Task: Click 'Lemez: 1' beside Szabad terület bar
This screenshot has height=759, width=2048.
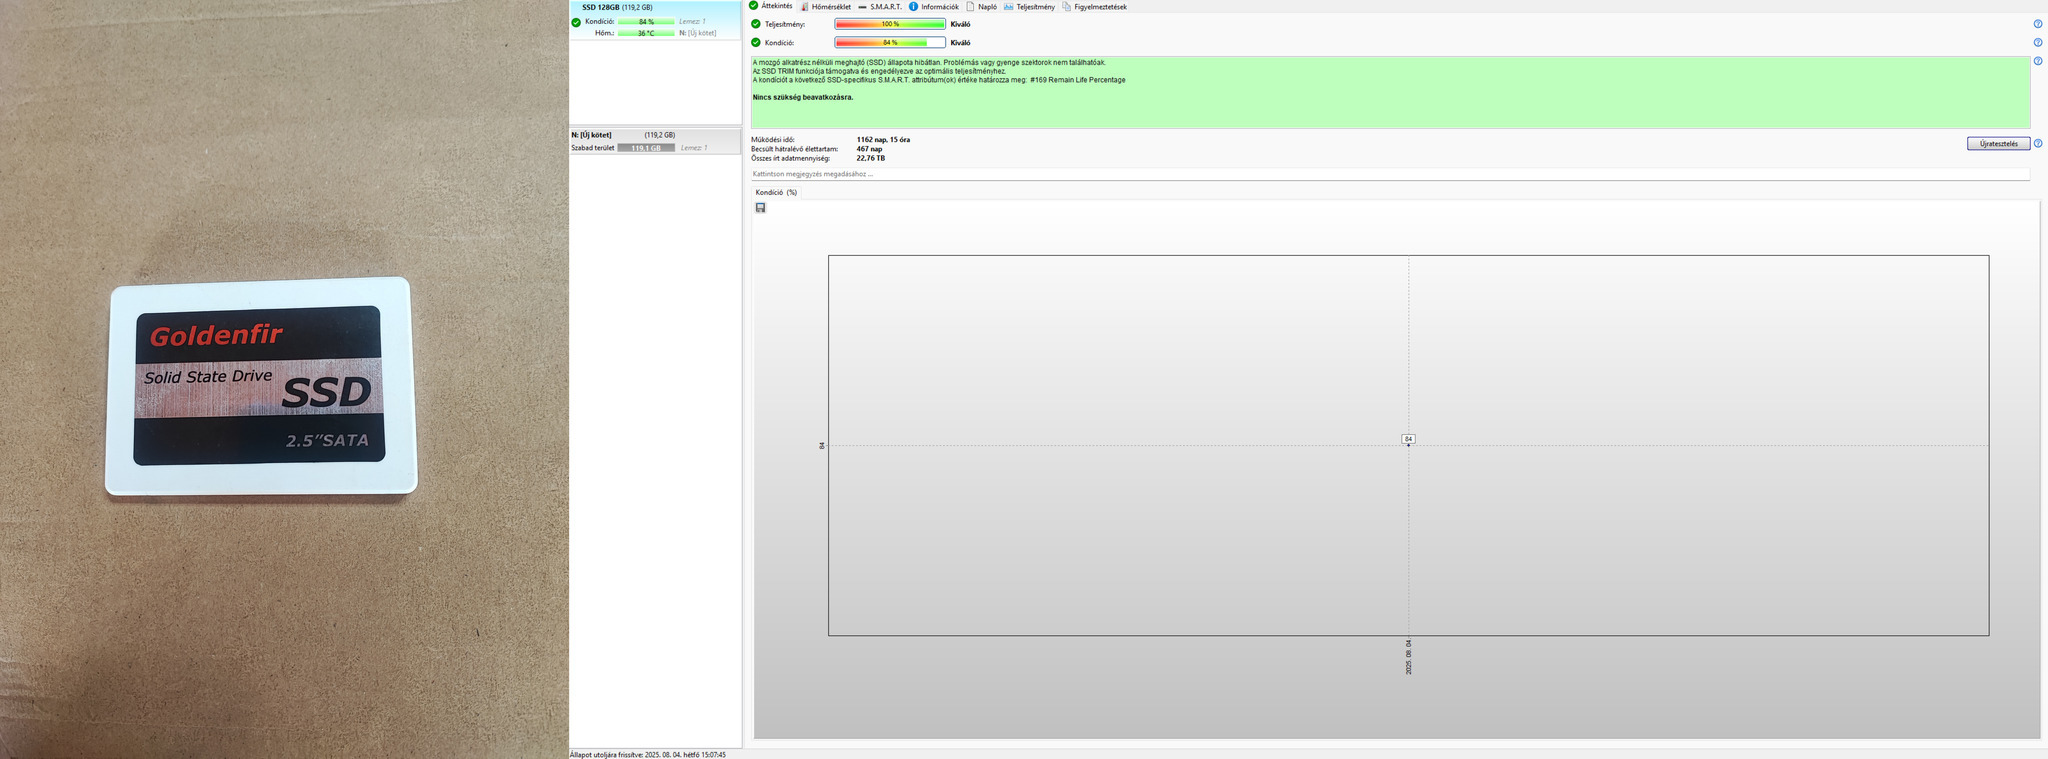Action: tap(694, 148)
